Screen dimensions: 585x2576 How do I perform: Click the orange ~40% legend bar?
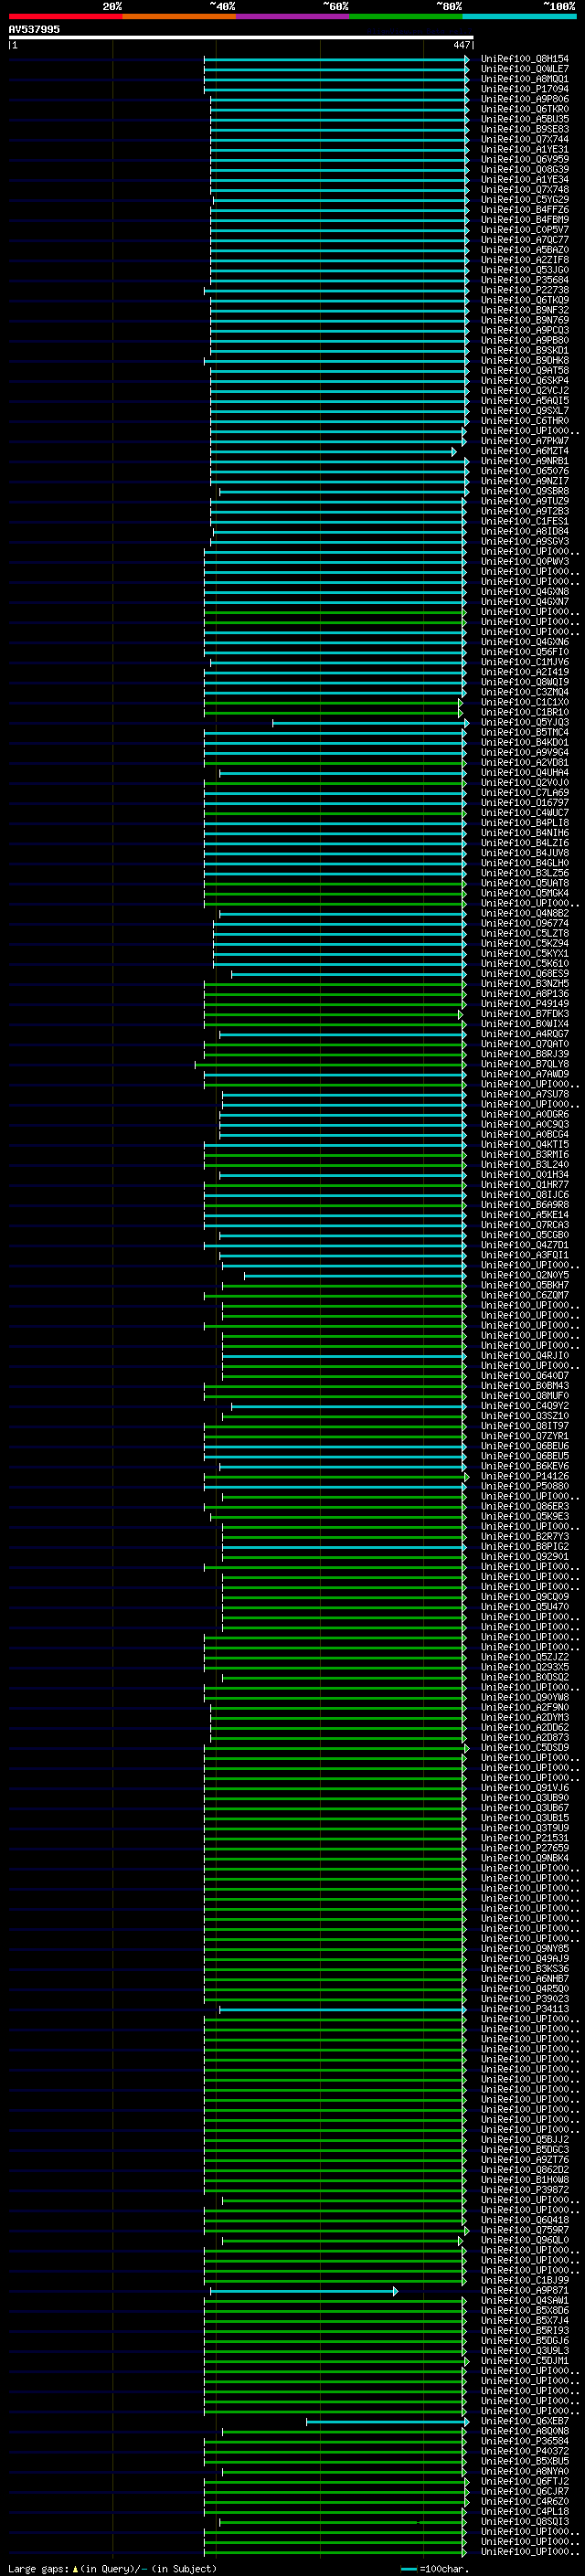(179, 16)
